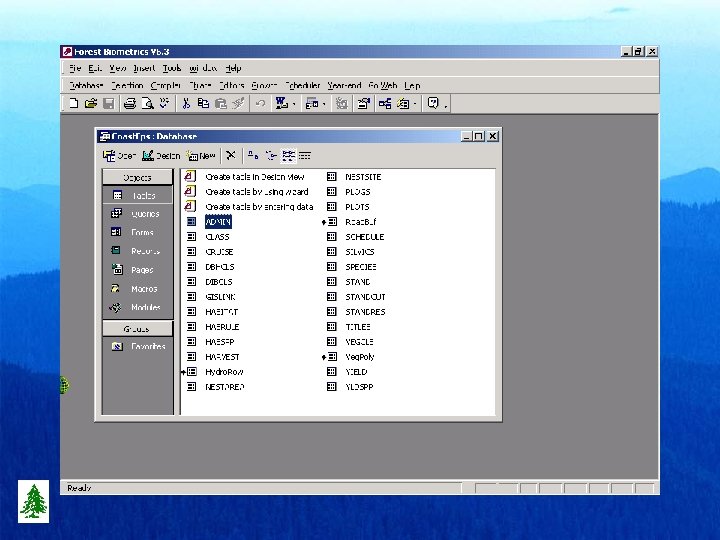Select Macros in the Objects pane

pos(137,288)
